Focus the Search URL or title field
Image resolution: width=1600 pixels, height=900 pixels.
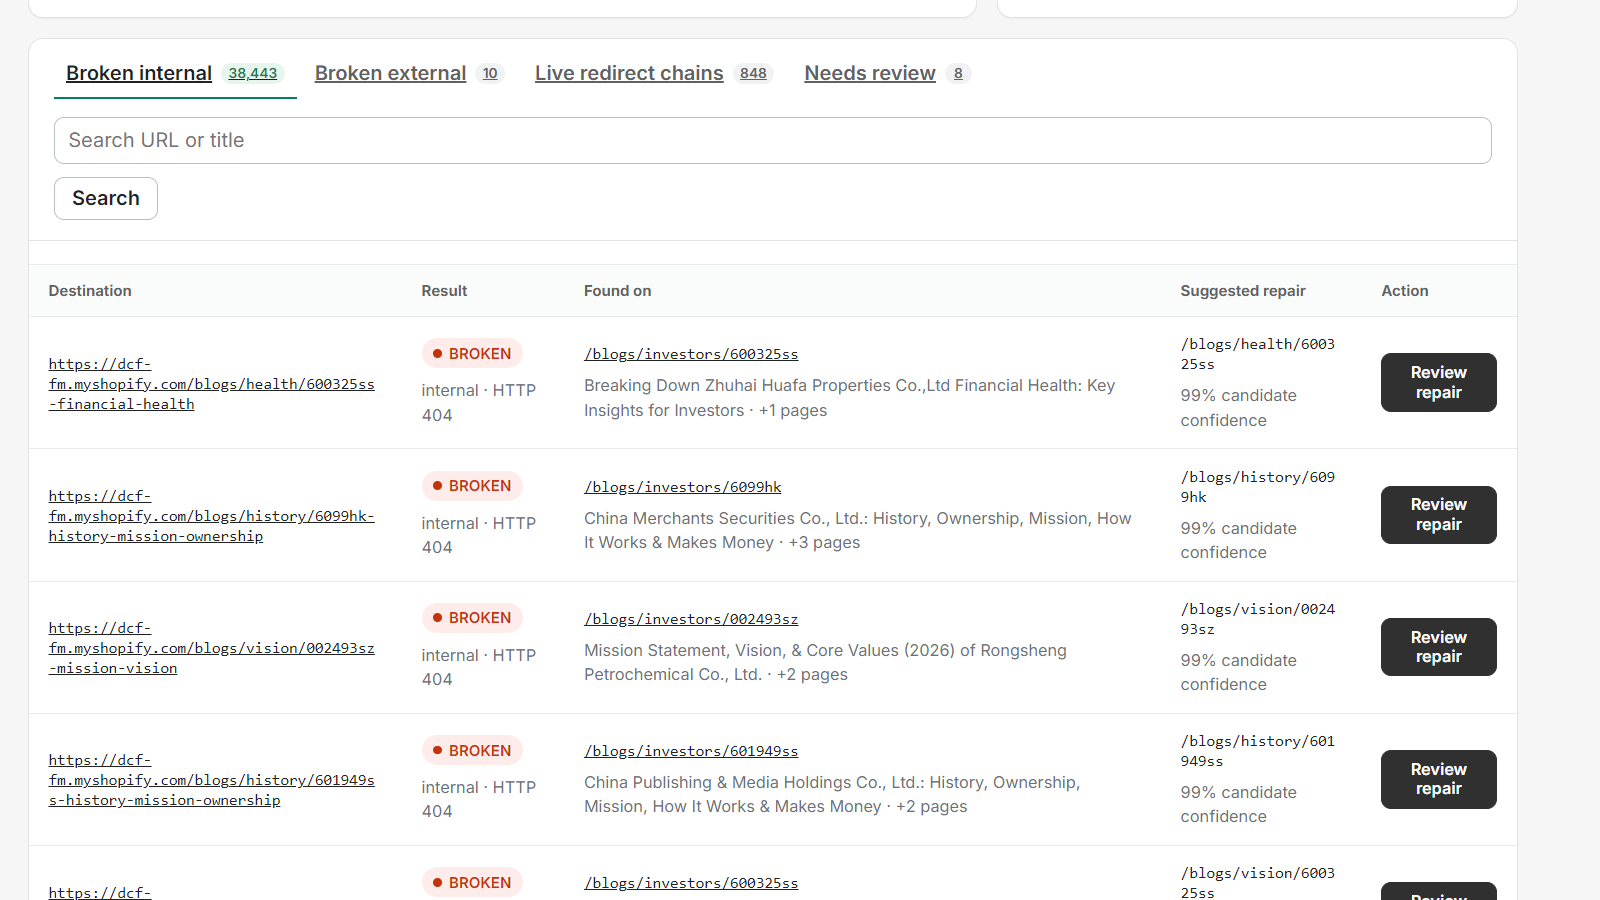(x=773, y=141)
